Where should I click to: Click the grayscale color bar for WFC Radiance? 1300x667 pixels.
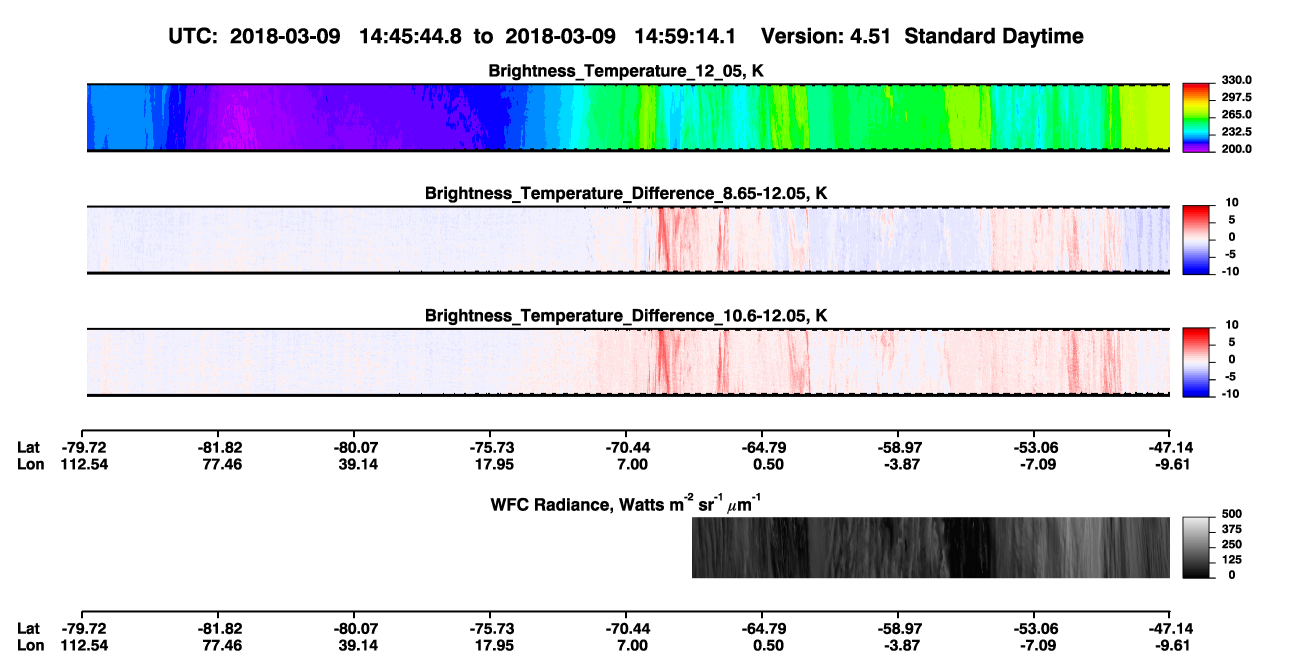click(x=1195, y=547)
